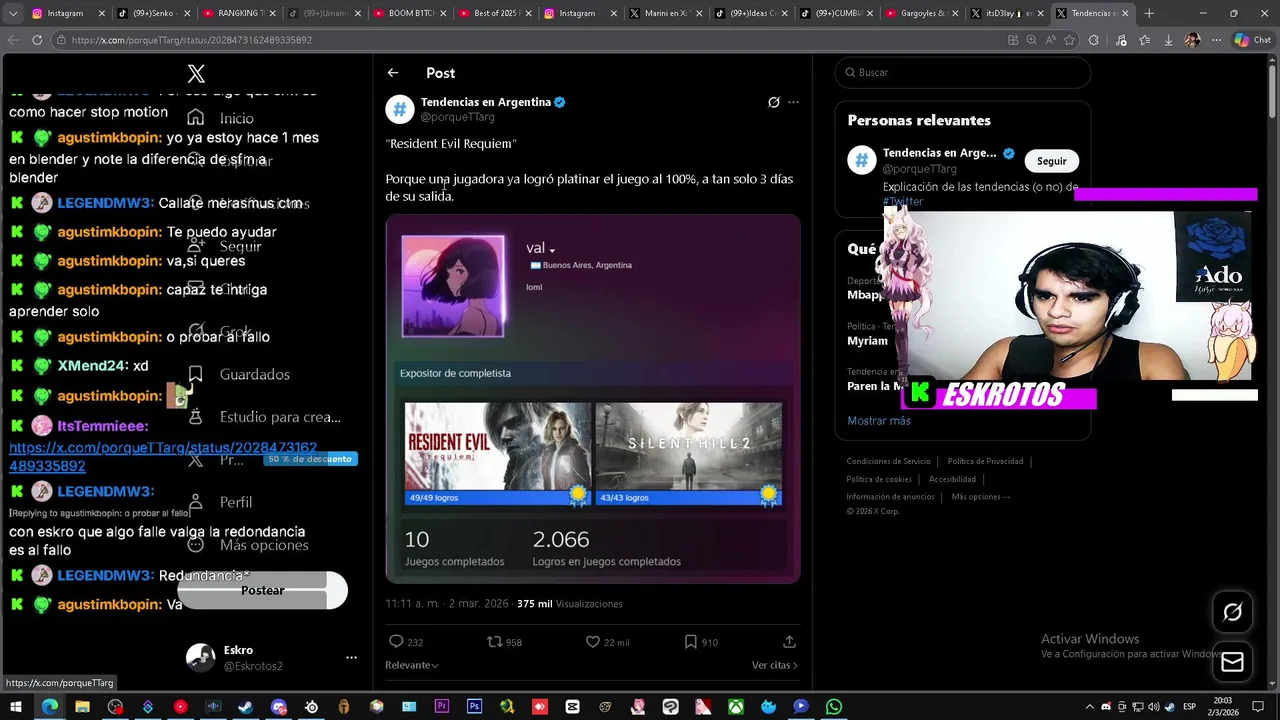Click the ESP language indicator in the tray
Screen dimensions: 1280x720
click(1189, 707)
